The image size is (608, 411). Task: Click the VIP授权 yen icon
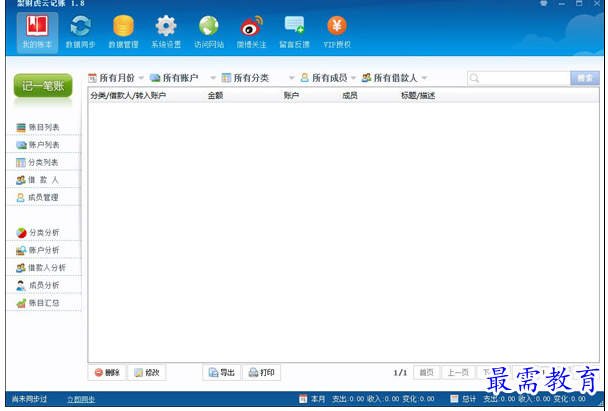tap(337, 33)
